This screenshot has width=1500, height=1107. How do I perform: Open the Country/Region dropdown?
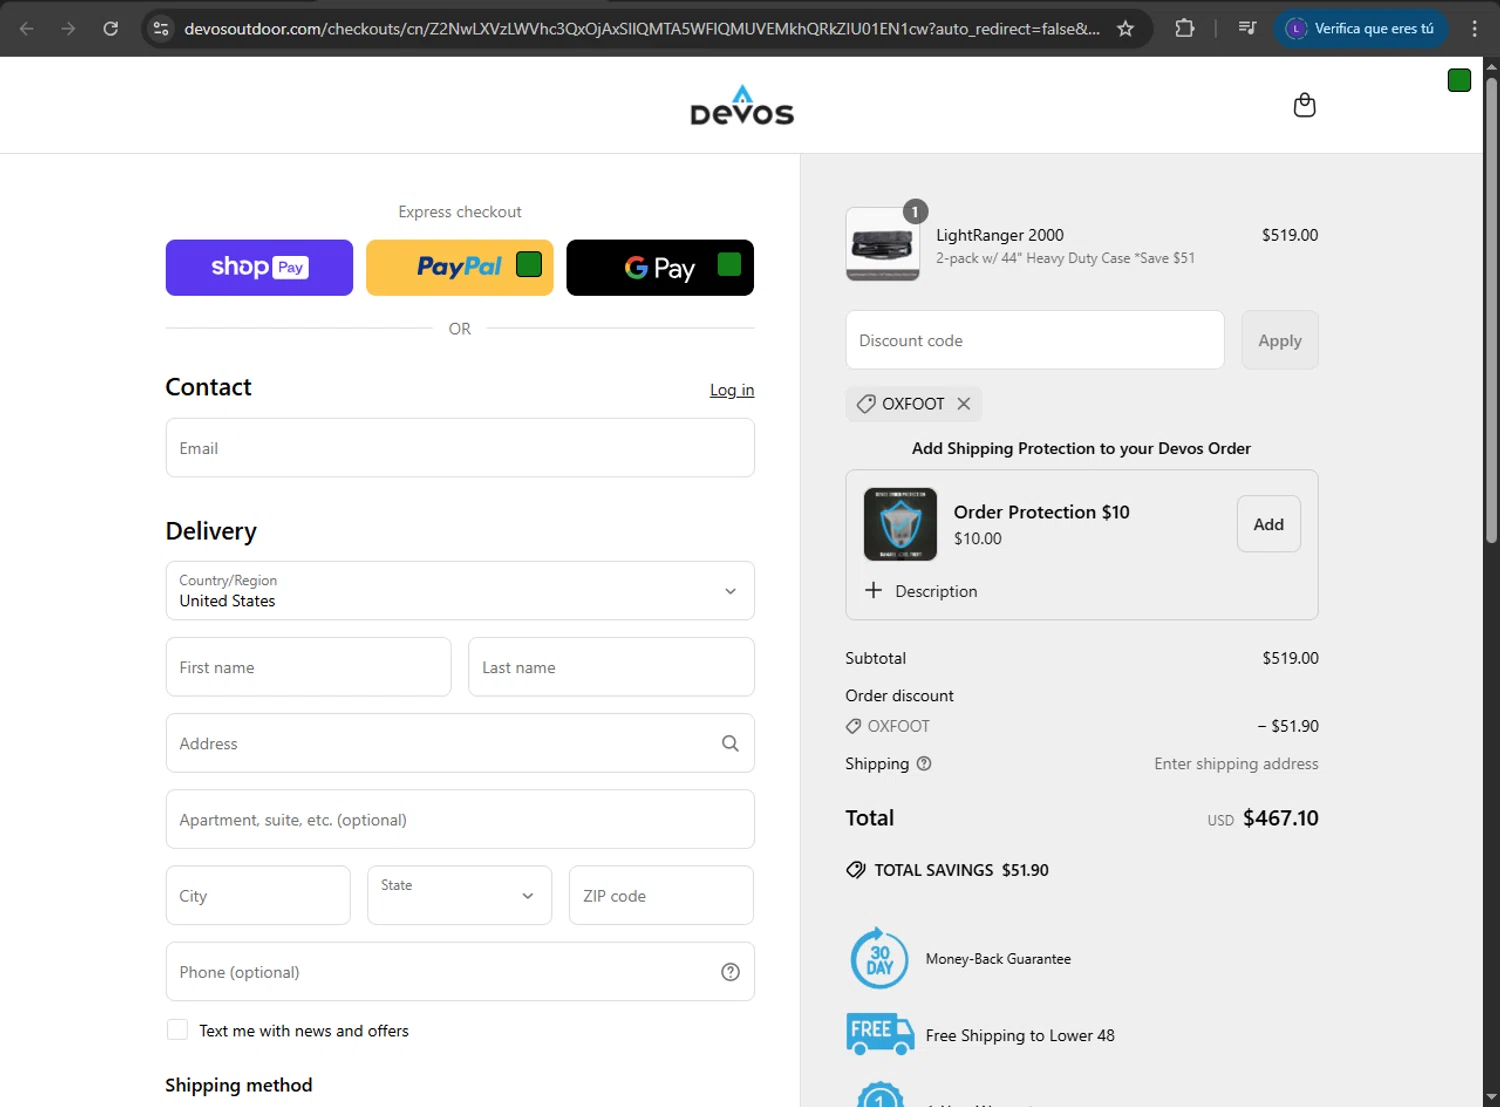460,591
